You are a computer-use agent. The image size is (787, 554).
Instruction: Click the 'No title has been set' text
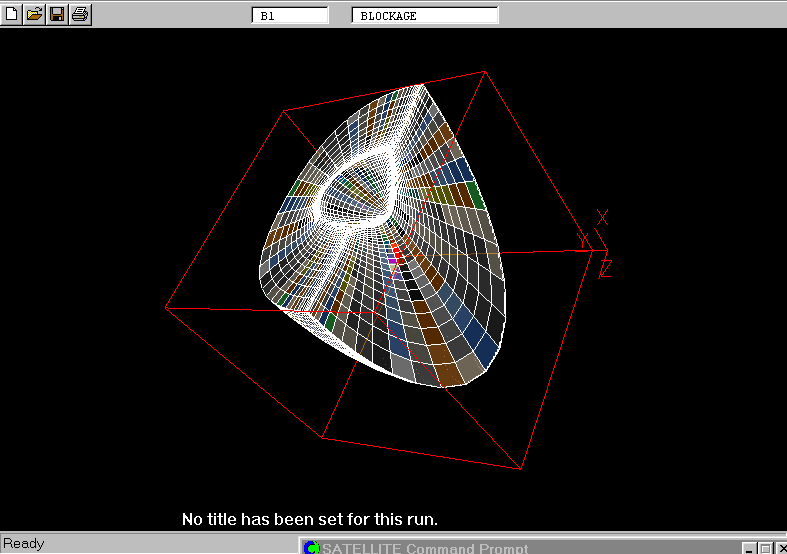[310, 519]
